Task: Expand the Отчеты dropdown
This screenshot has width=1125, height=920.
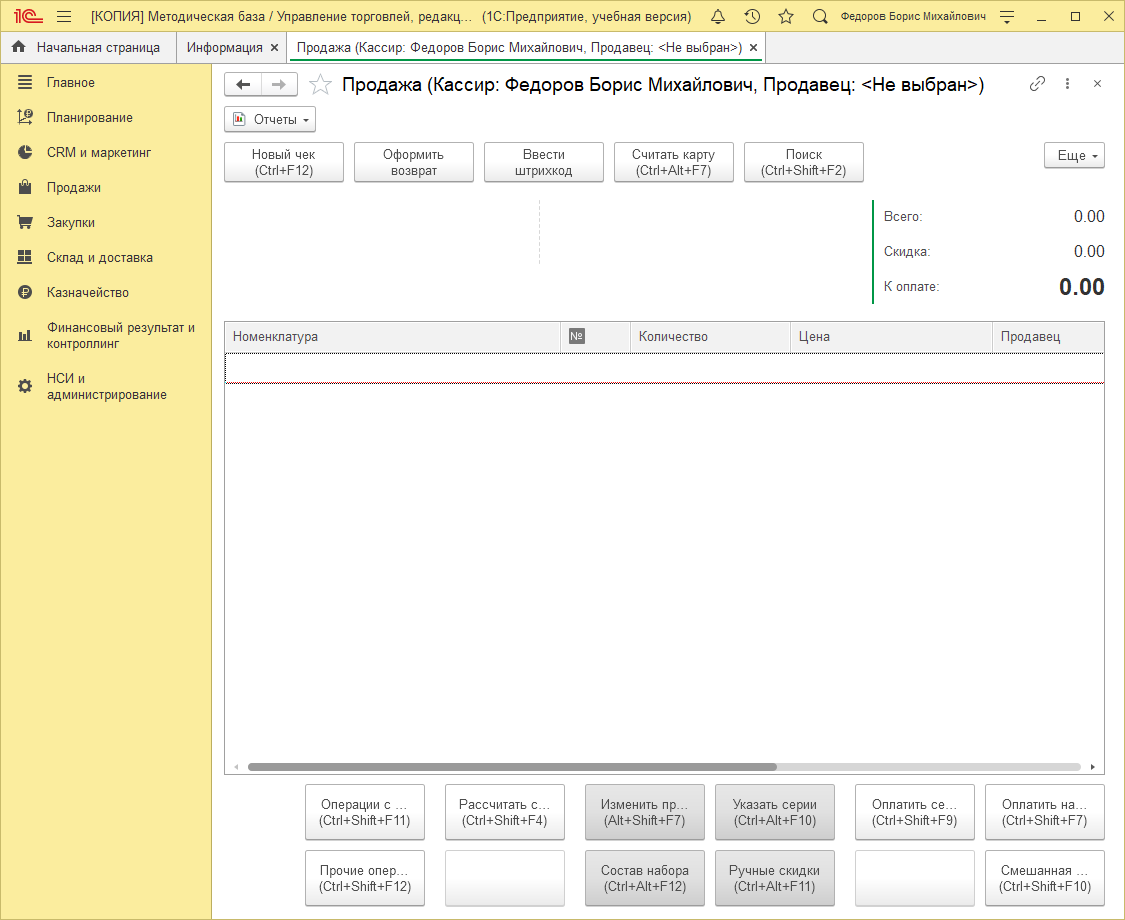Action: point(270,120)
